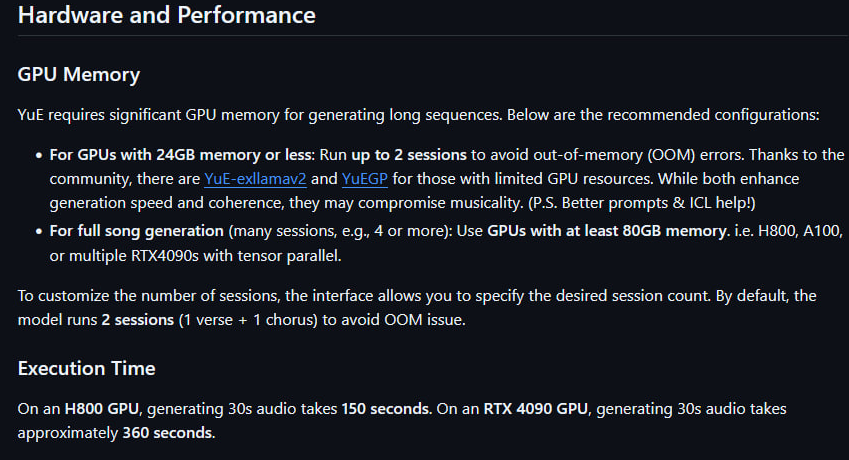Click the "(1 verse + 1 chorus)" text

[x=248, y=320]
